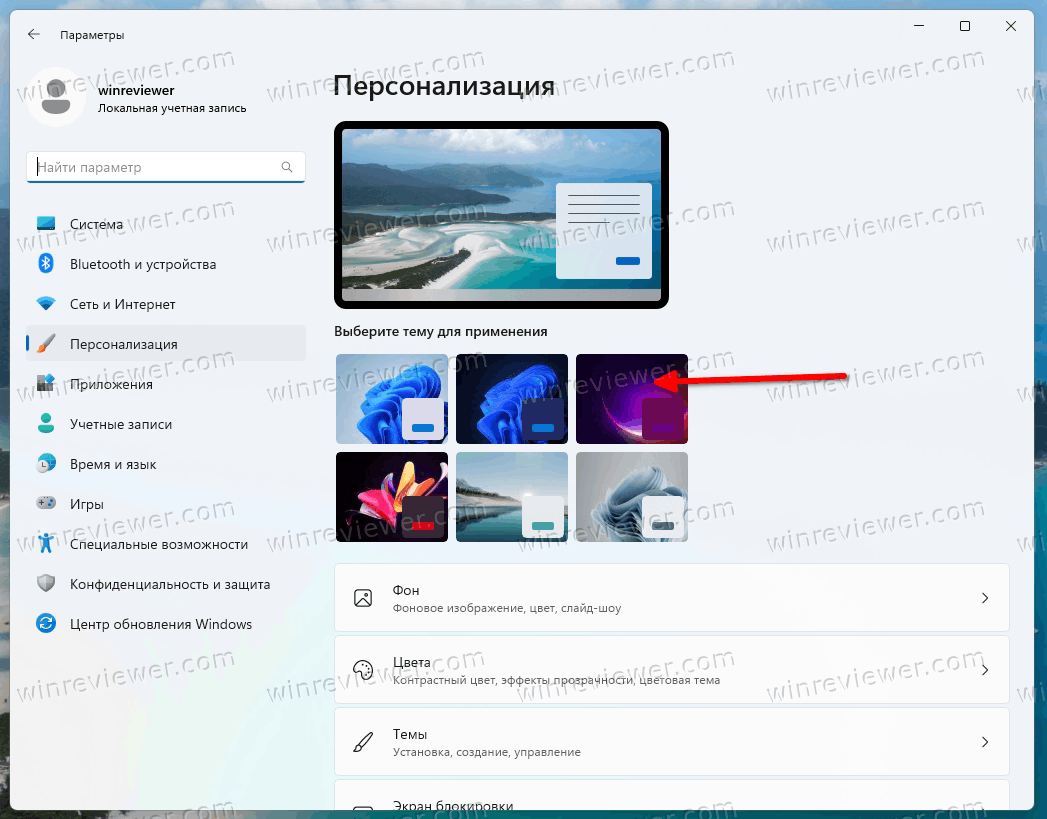The image size is (1047, 819).
Task: Expand the Цвета settings chevron
Action: (x=984, y=670)
